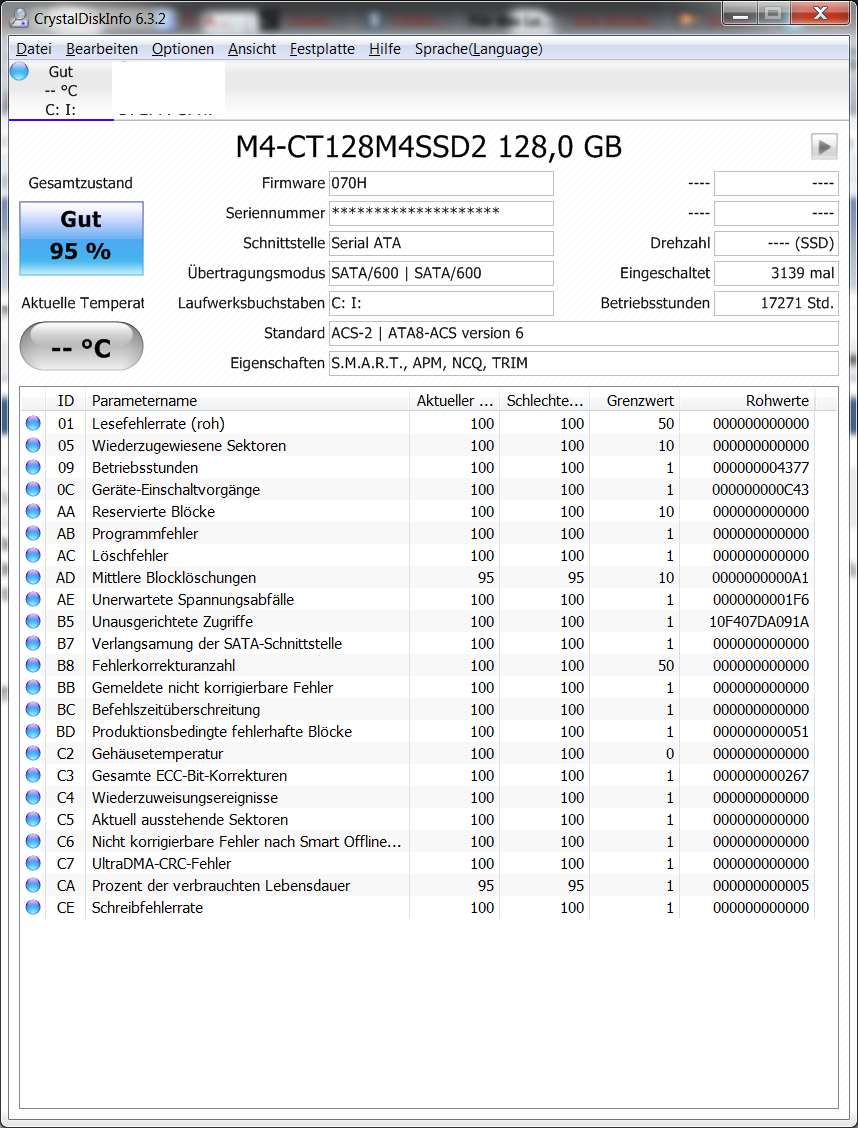This screenshot has height=1128, width=858.
Task: Click the Standard field ACS-2
Action: point(583,333)
